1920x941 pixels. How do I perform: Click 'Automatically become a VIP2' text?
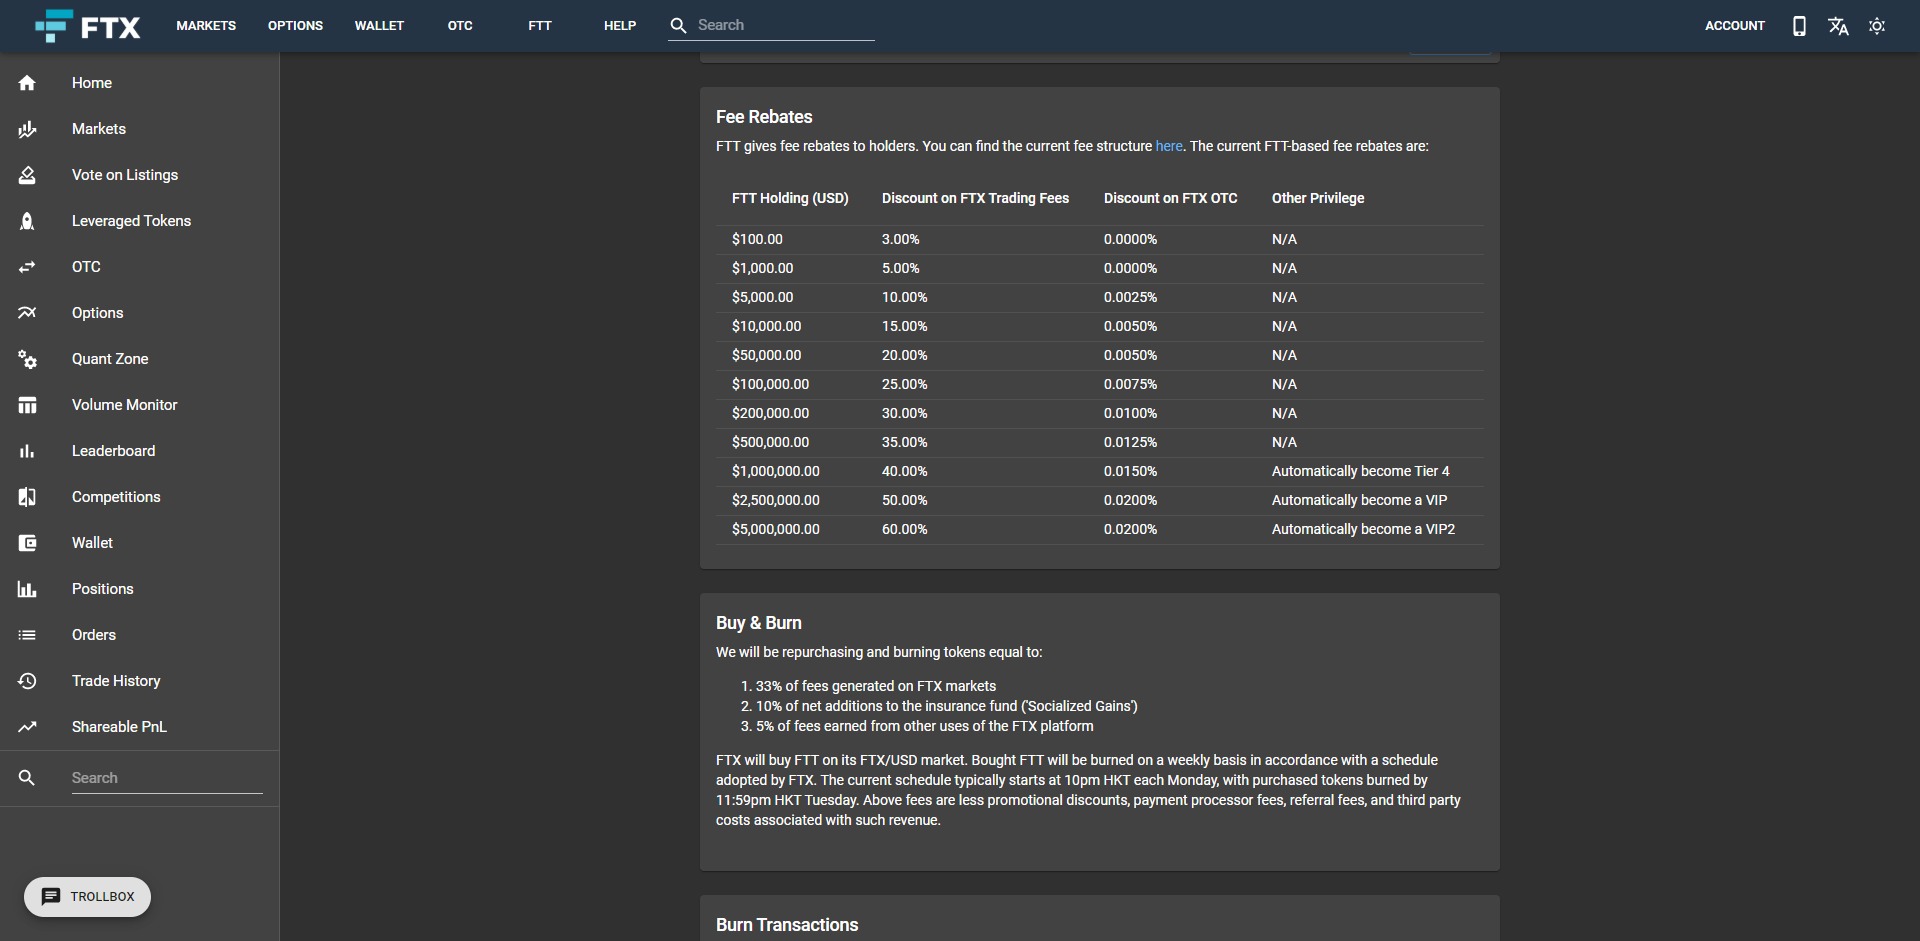coord(1363,529)
